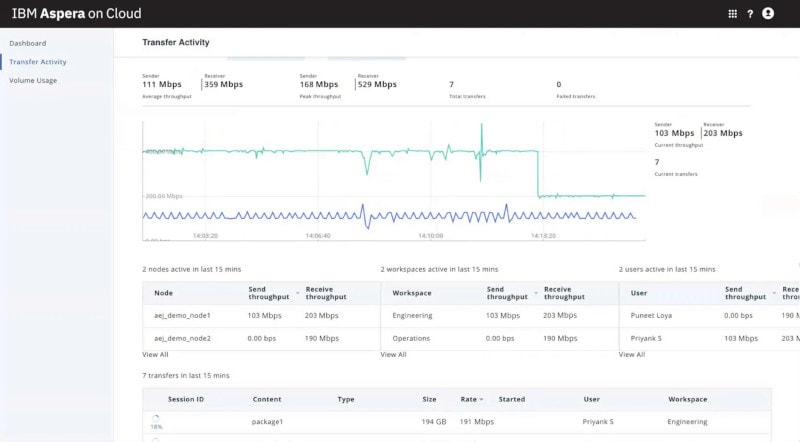Click the 529 Mbps peak receiver throughput

click(377, 84)
